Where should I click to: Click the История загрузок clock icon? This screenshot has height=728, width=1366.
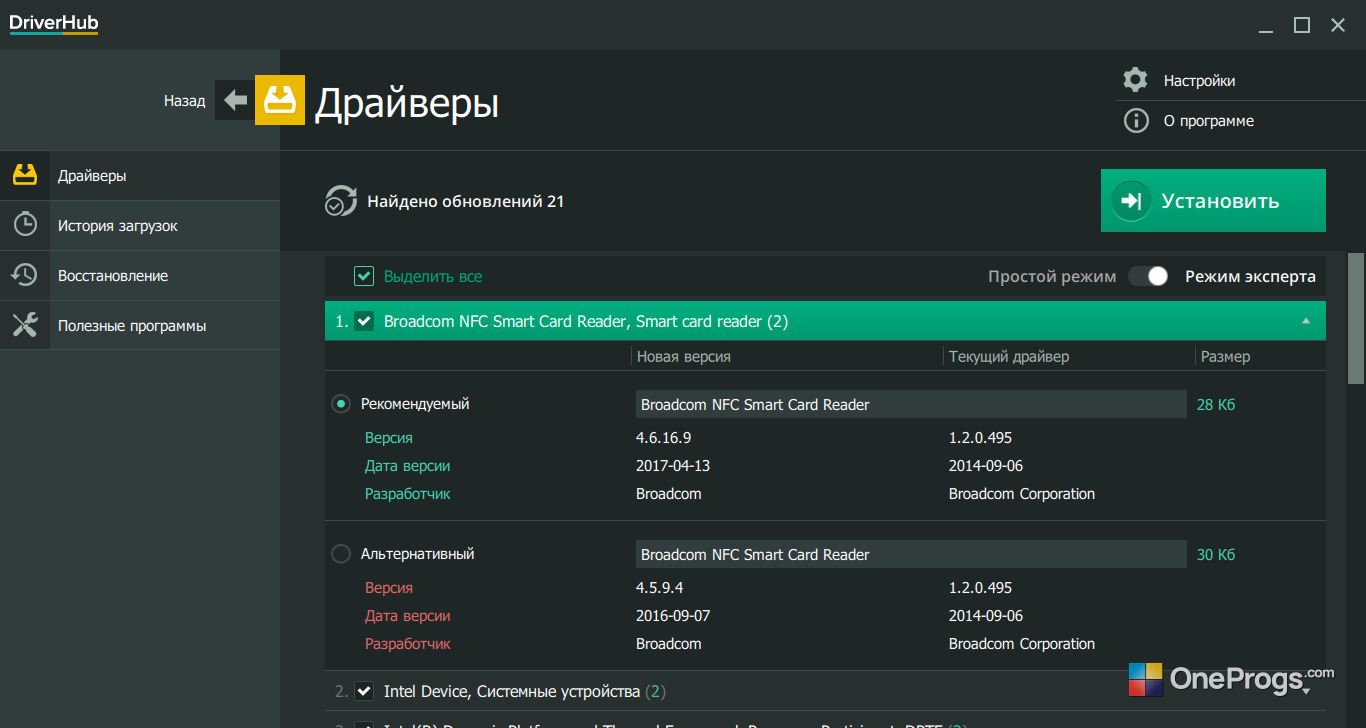(x=25, y=225)
